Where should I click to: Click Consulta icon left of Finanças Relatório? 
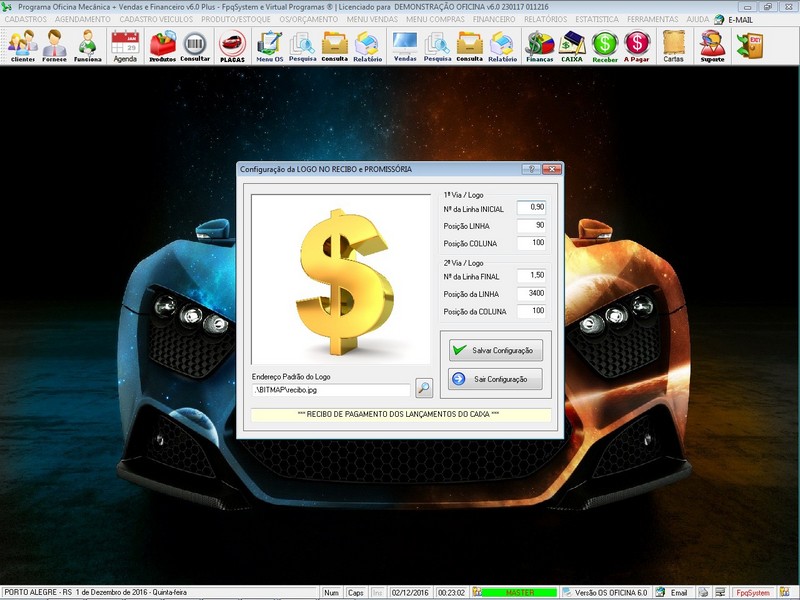469,46
